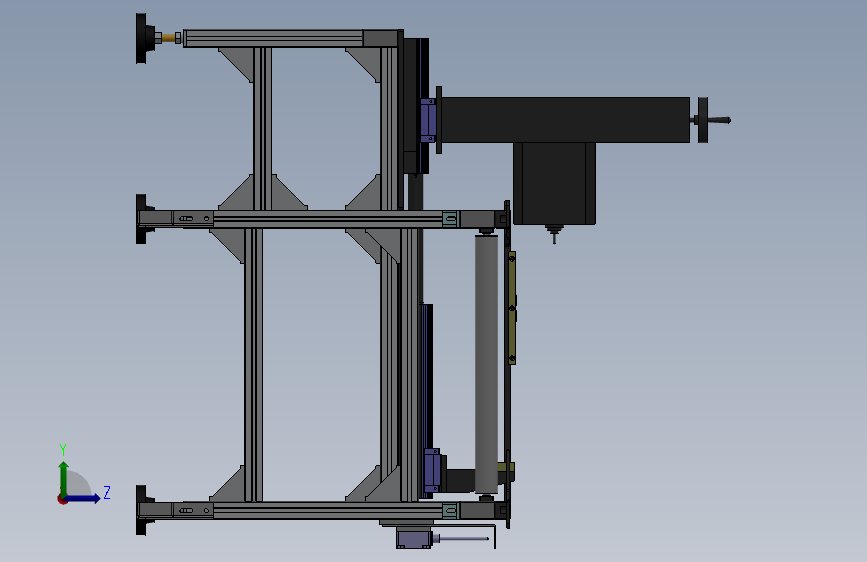Pick the spindle tip below the motor box

554,233
